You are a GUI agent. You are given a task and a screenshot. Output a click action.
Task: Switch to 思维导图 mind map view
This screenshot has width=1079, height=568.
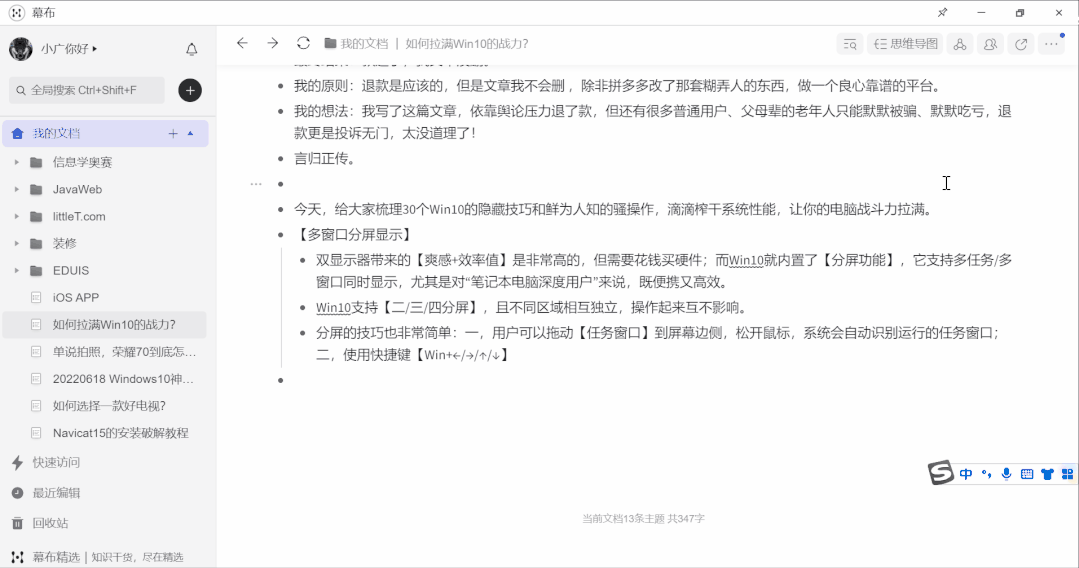click(906, 44)
